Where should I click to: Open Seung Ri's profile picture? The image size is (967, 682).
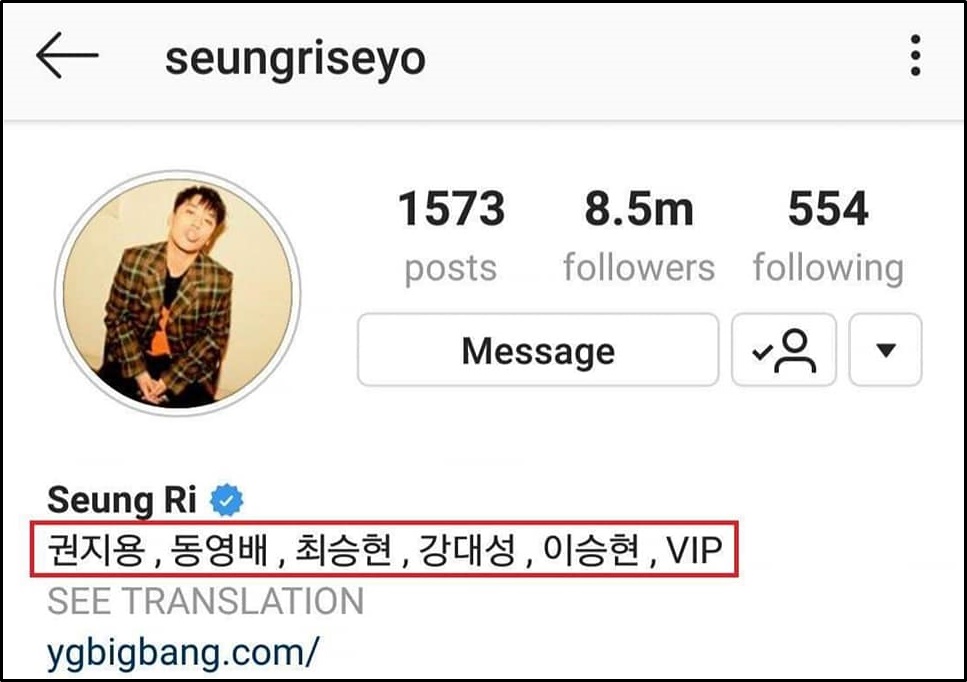(x=178, y=293)
